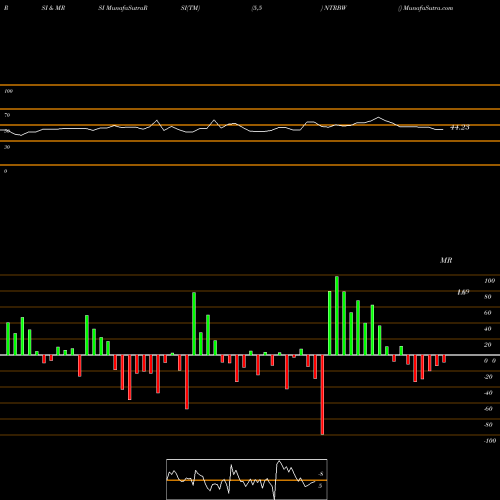
Task: Click the 70 label on RSI axis
Action: point(7,115)
